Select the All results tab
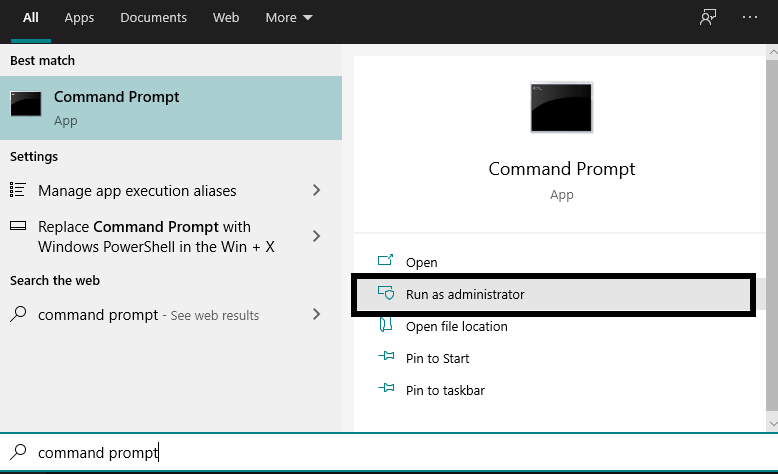778x474 pixels. click(x=31, y=18)
